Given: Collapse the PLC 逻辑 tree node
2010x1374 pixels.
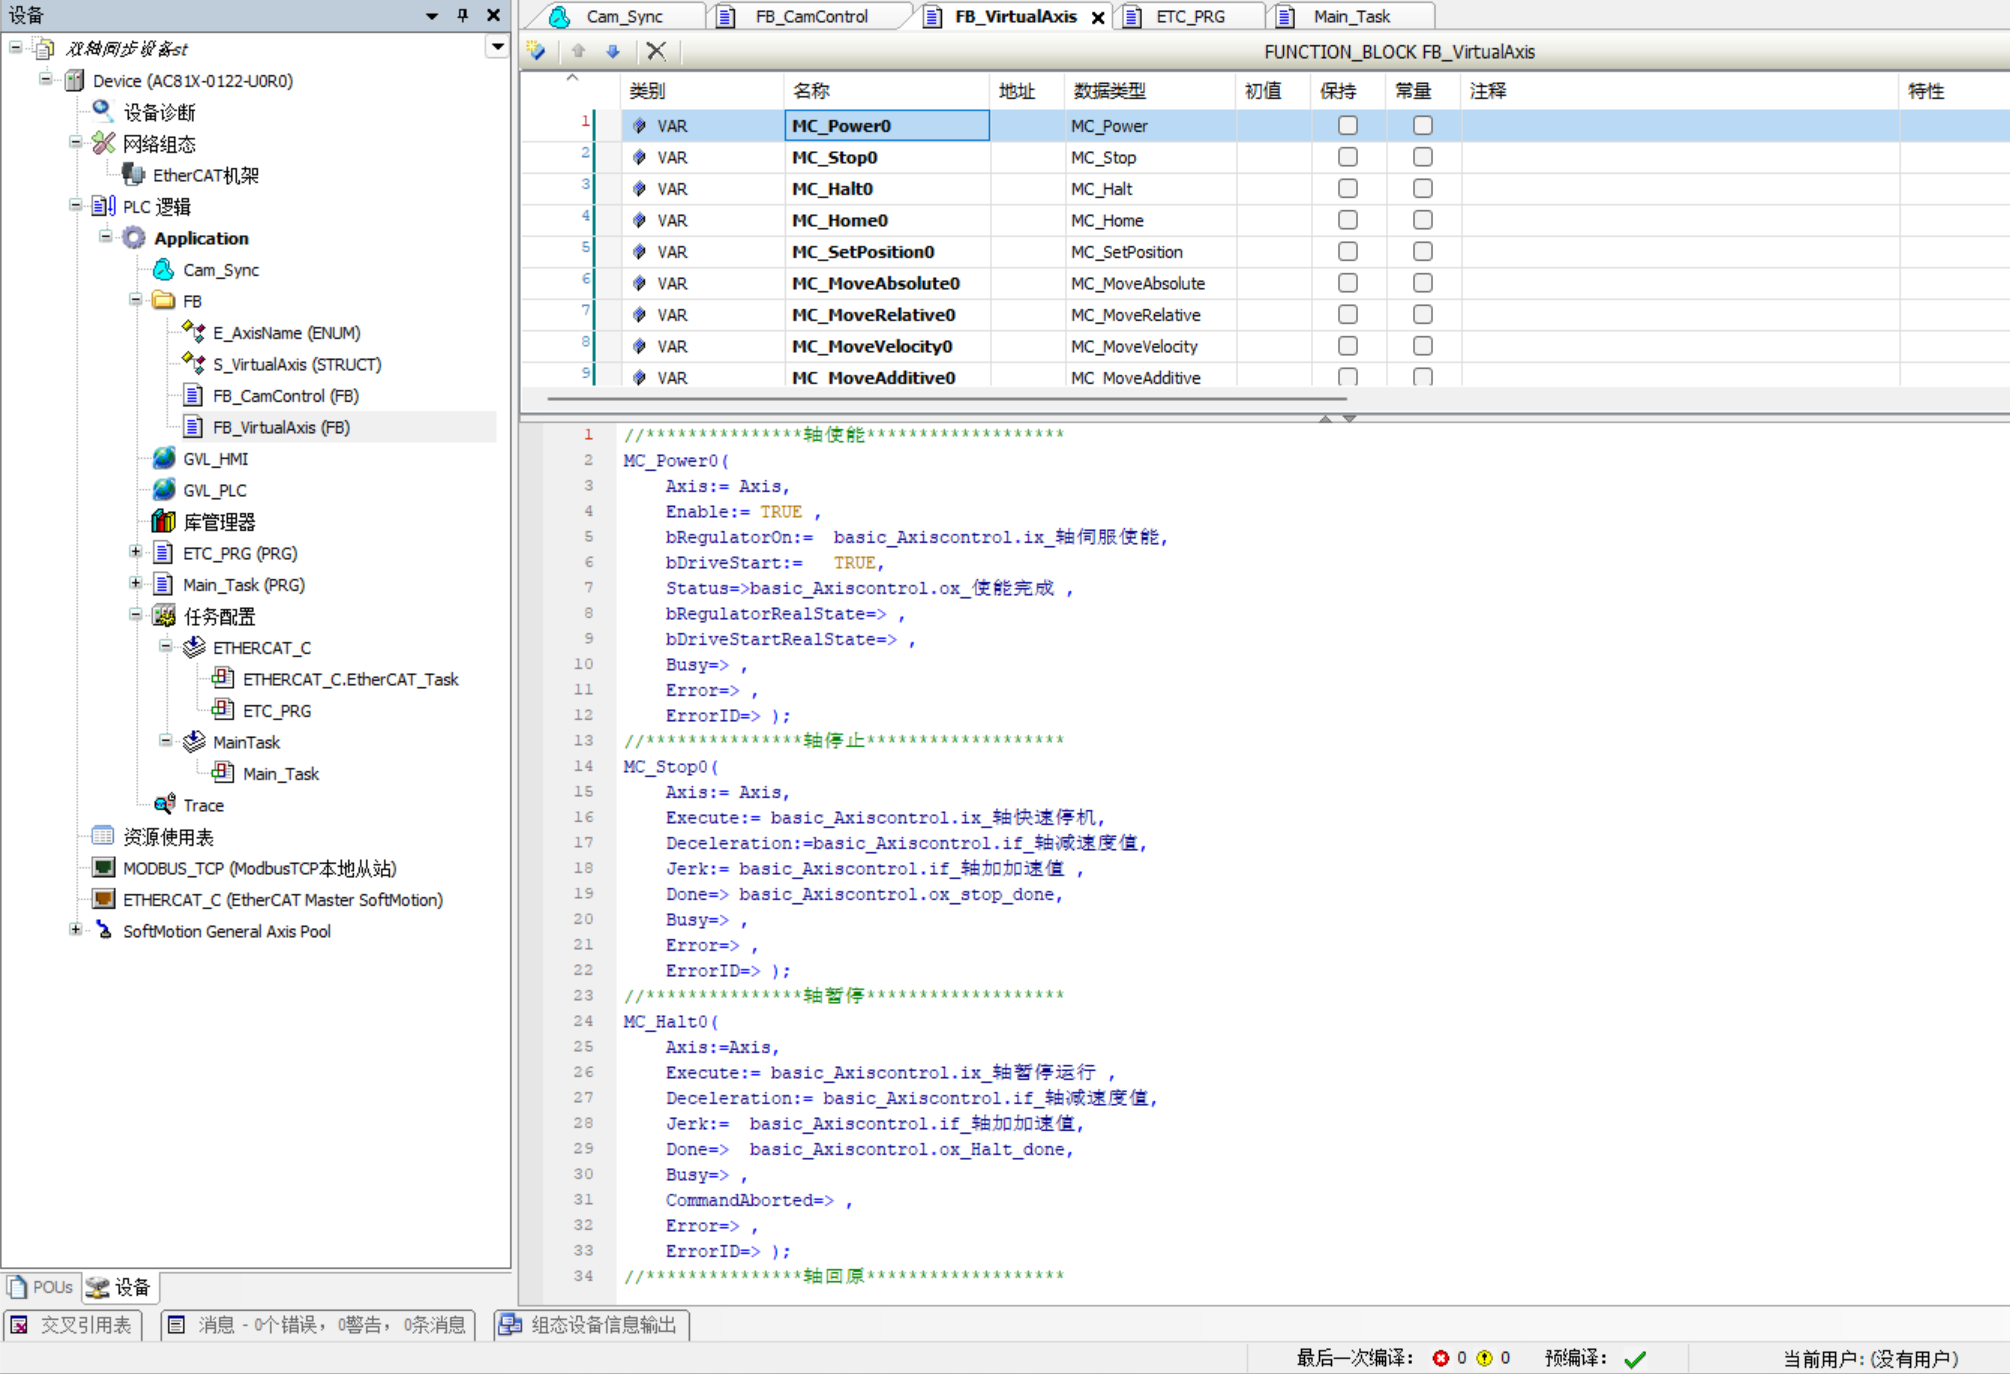Looking at the screenshot, I should pos(75,204).
